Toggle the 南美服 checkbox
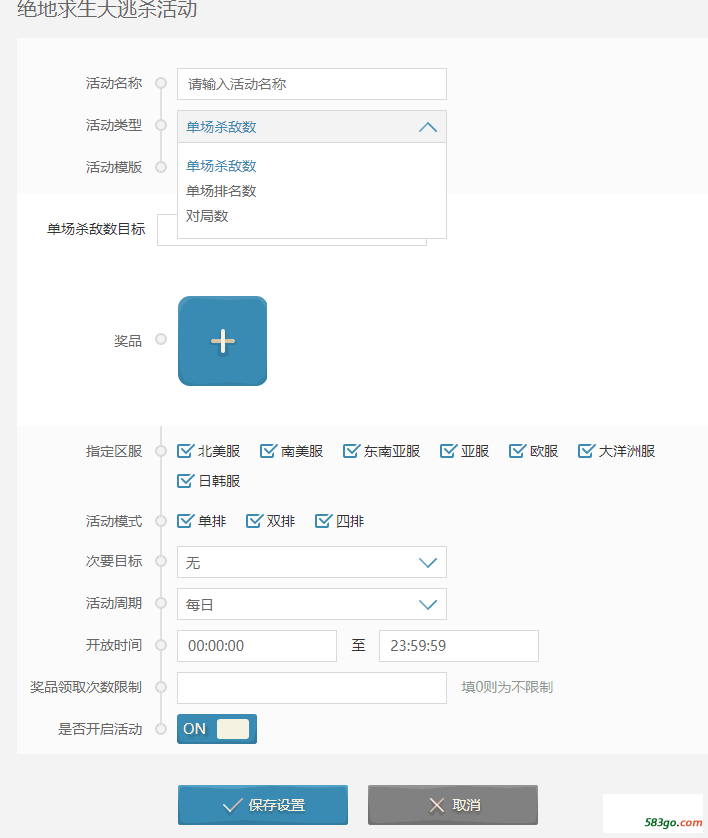Viewport: 708px width, 838px height. click(x=268, y=451)
